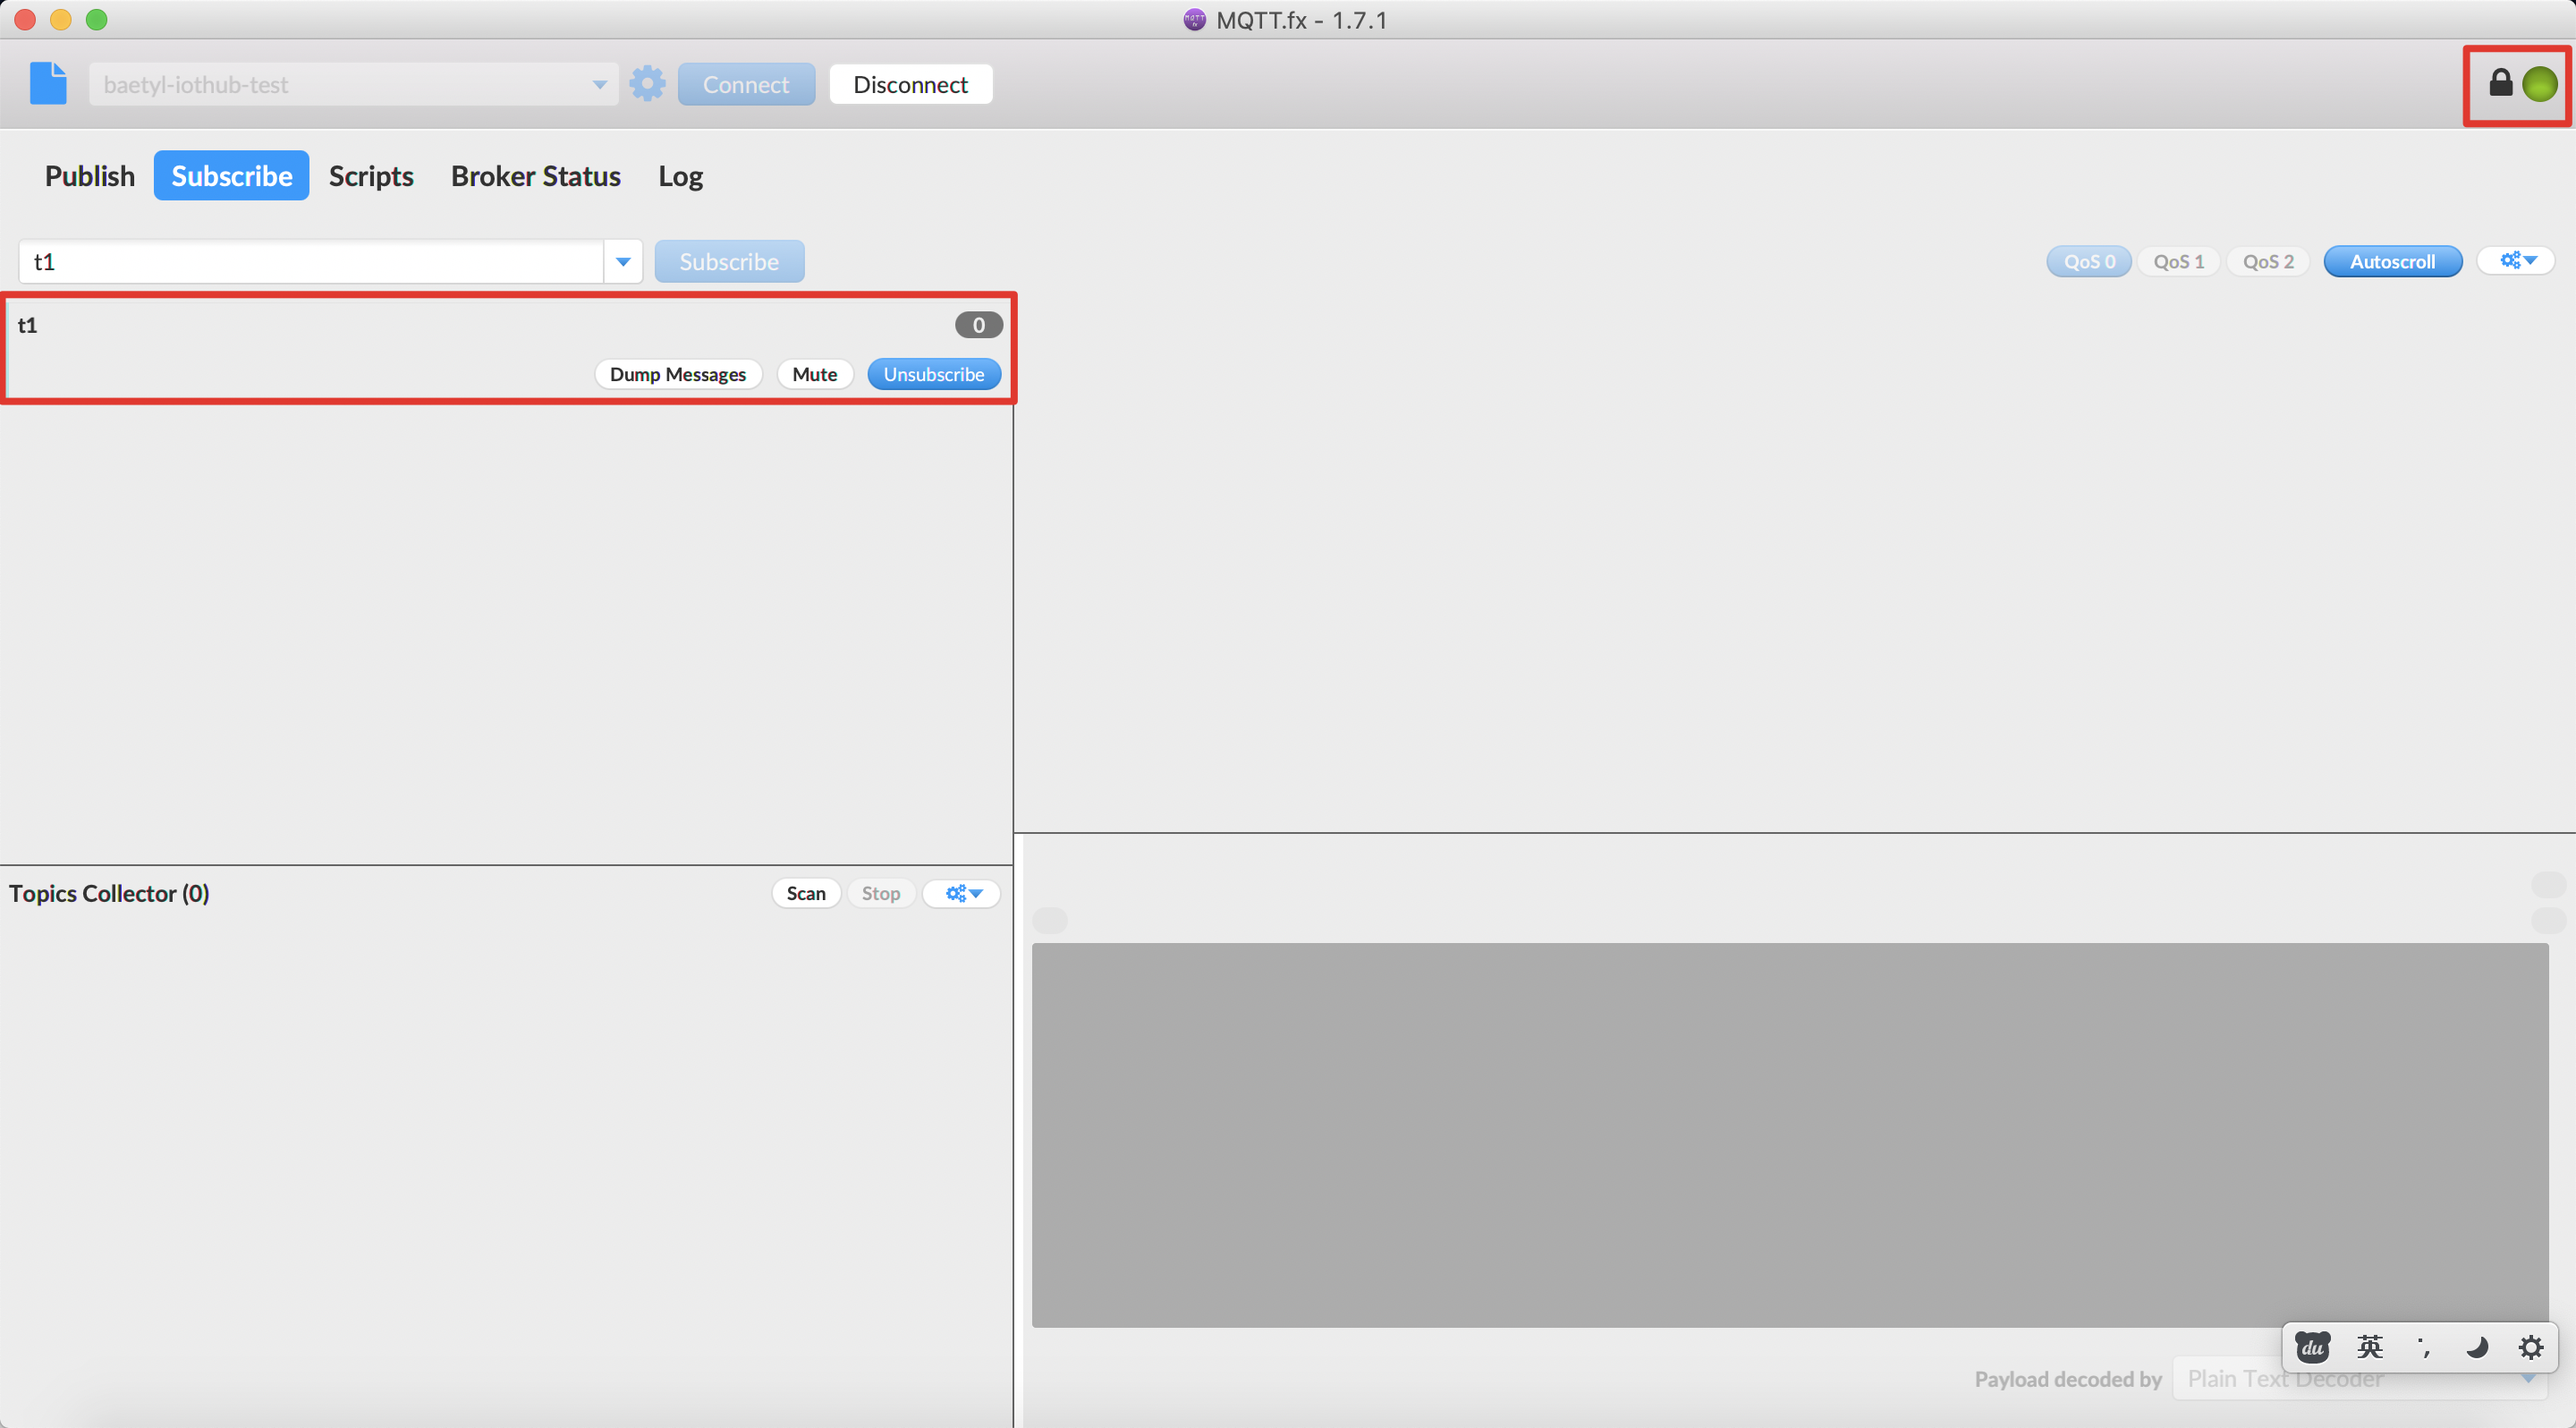
Task: Click the Subscribe button beside topic field
Action: pyautogui.click(x=729, y=262)
